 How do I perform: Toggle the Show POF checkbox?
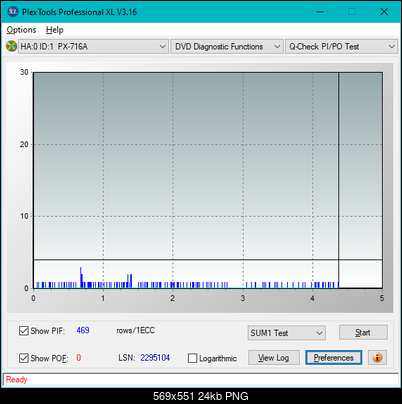(x=24, y=358)
